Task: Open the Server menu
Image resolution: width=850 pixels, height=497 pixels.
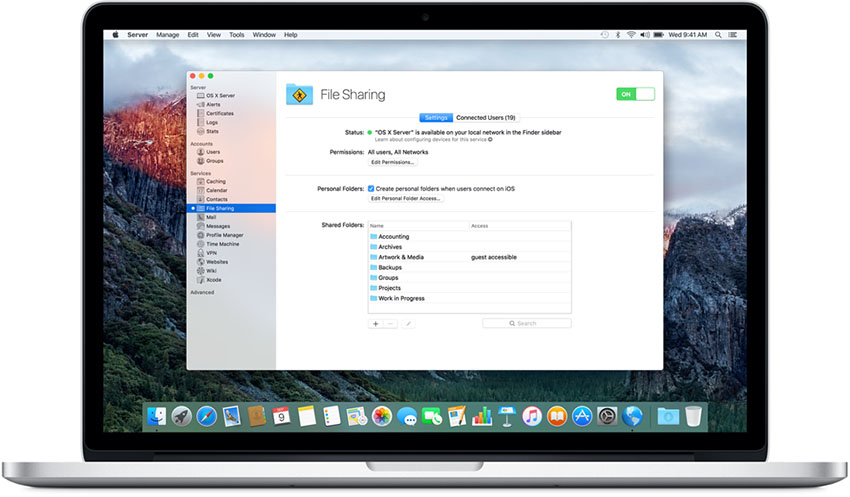Action: tap(138, 35)
